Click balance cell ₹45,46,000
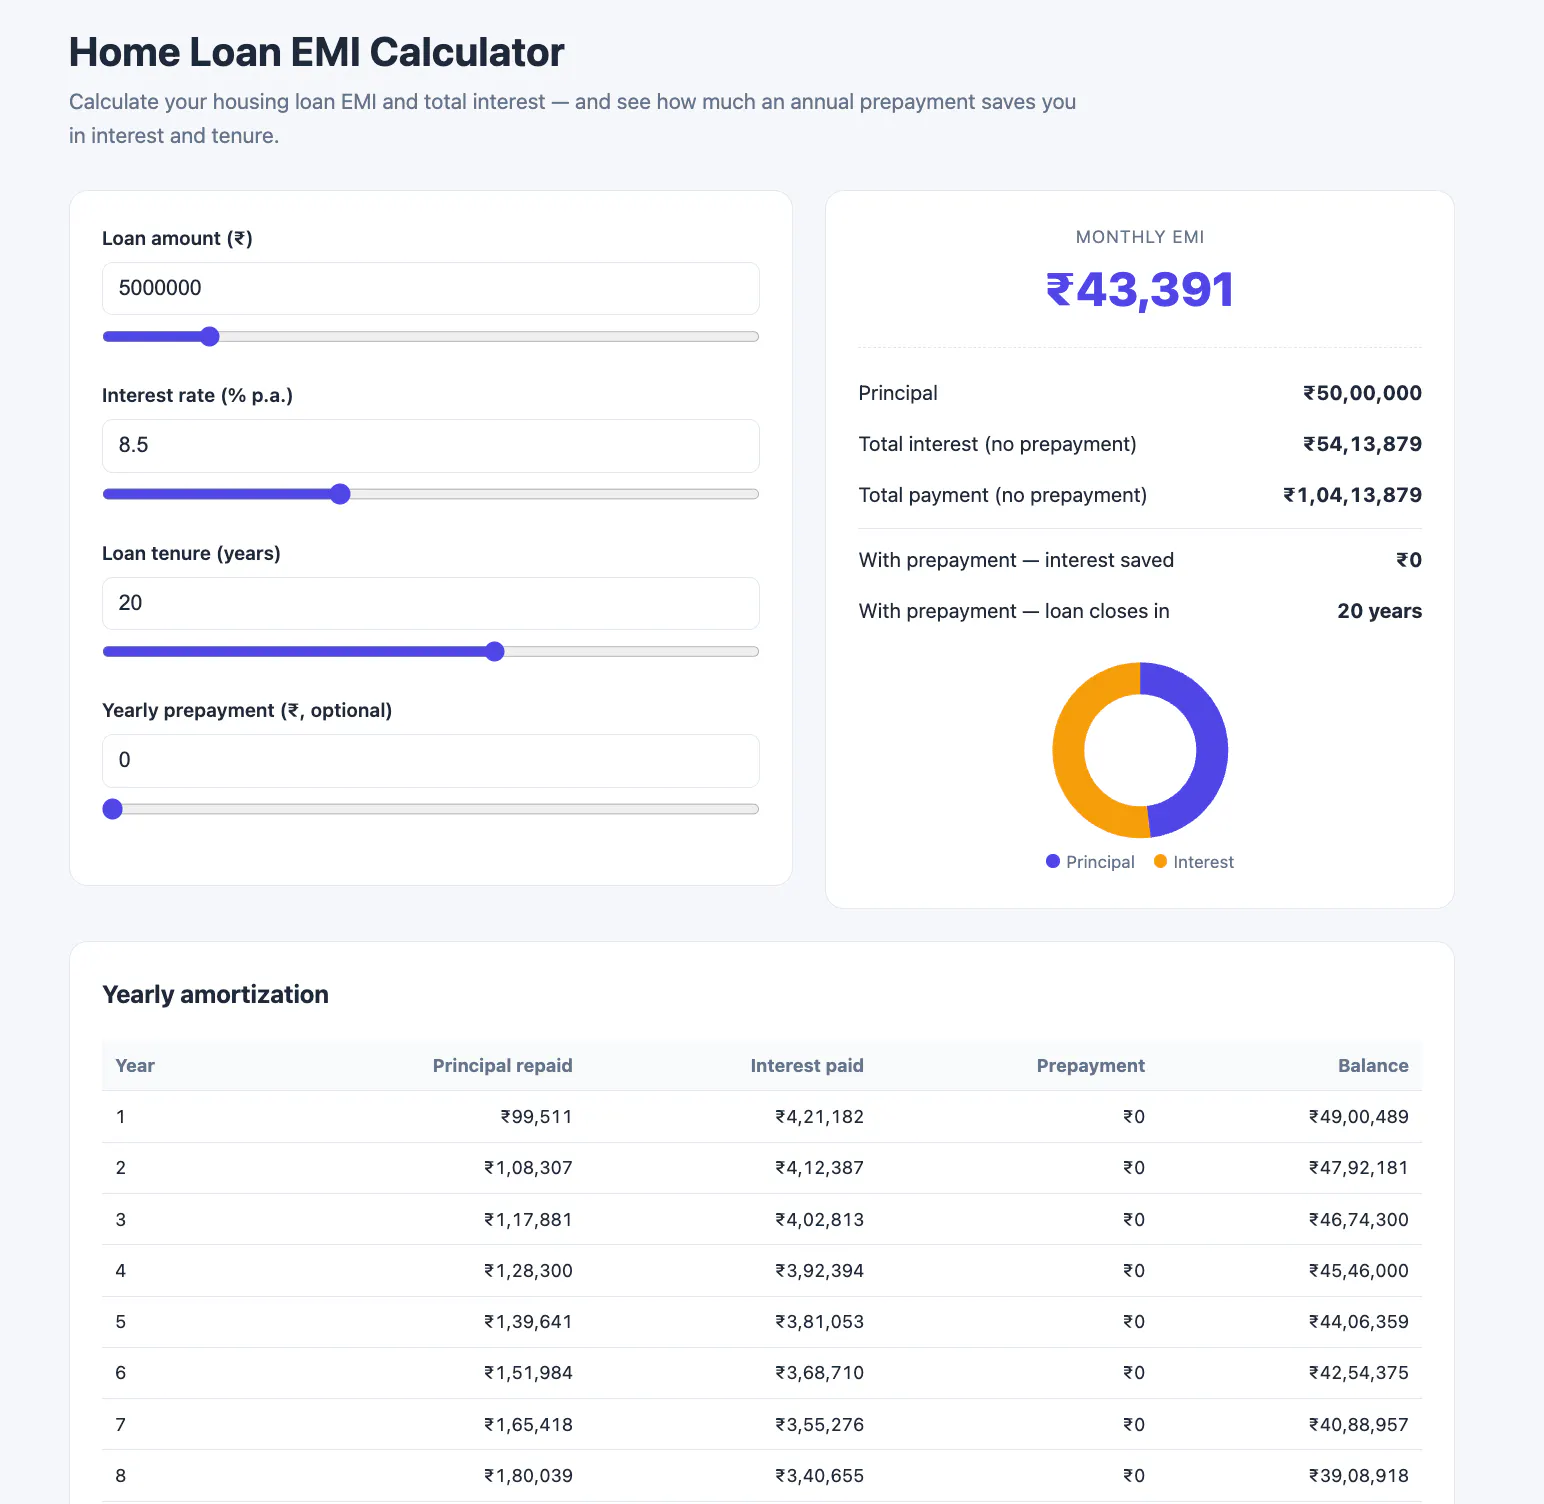This screenshot has height=1504, width=1544. click(1358, 1271)
